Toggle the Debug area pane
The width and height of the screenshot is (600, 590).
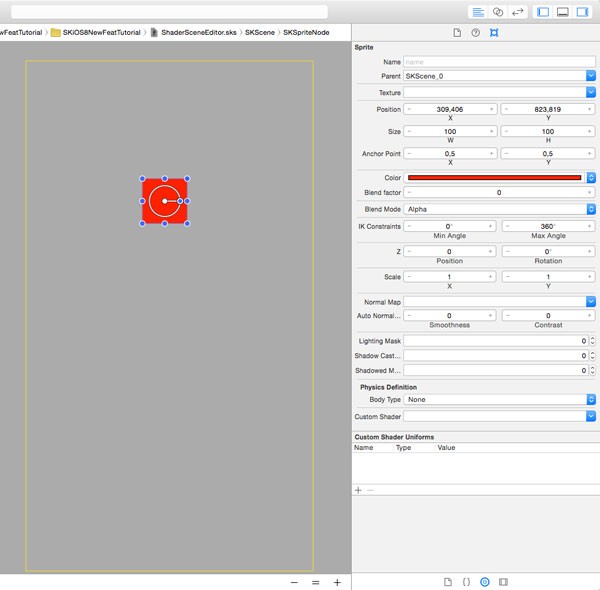562,12
